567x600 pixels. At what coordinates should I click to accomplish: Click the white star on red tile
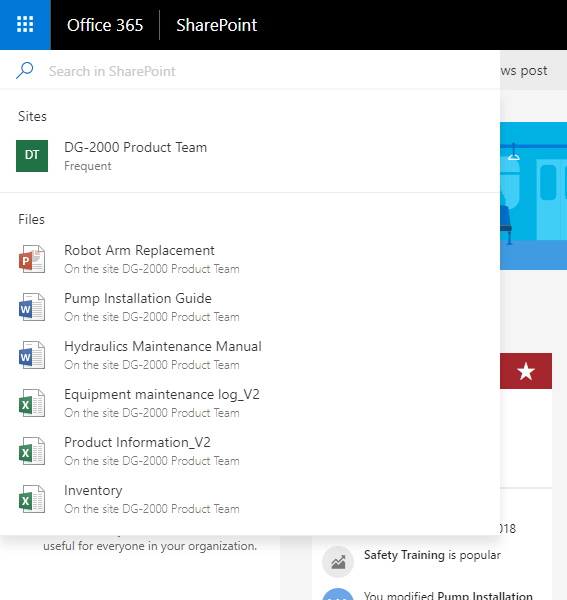pyautogui.click(x=526, y=371)
